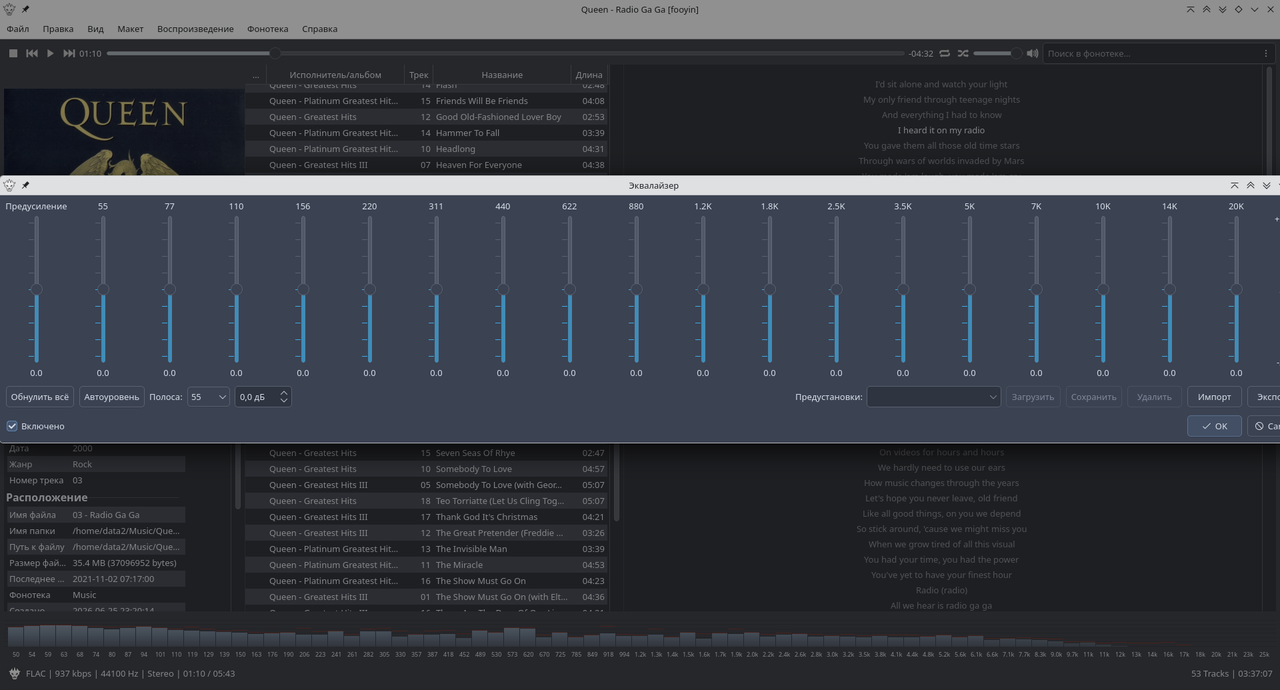Toggle the repeat mode icon
Viewport: 1280px width, 690px height.
(x=943, y=53)
